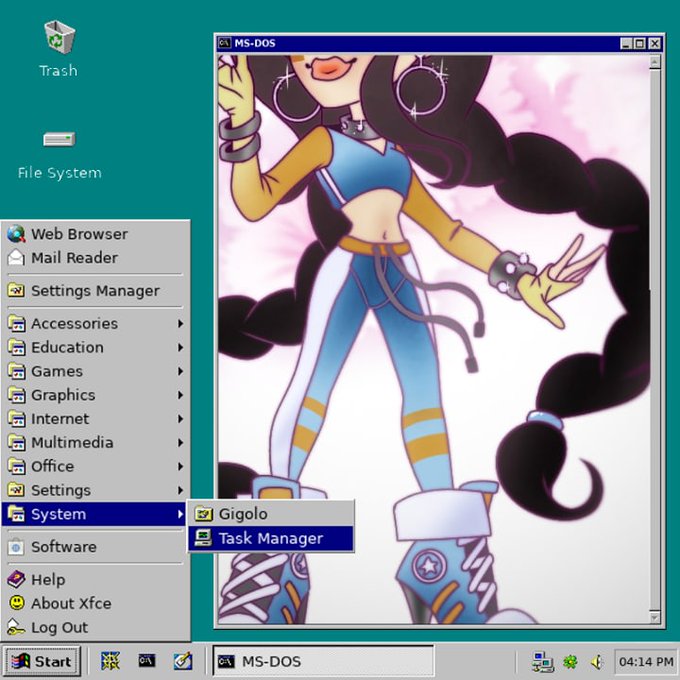This screenshot has height=680, width=680.
Task: Click the Web Browser globe icon
Action: coord(16,234)
